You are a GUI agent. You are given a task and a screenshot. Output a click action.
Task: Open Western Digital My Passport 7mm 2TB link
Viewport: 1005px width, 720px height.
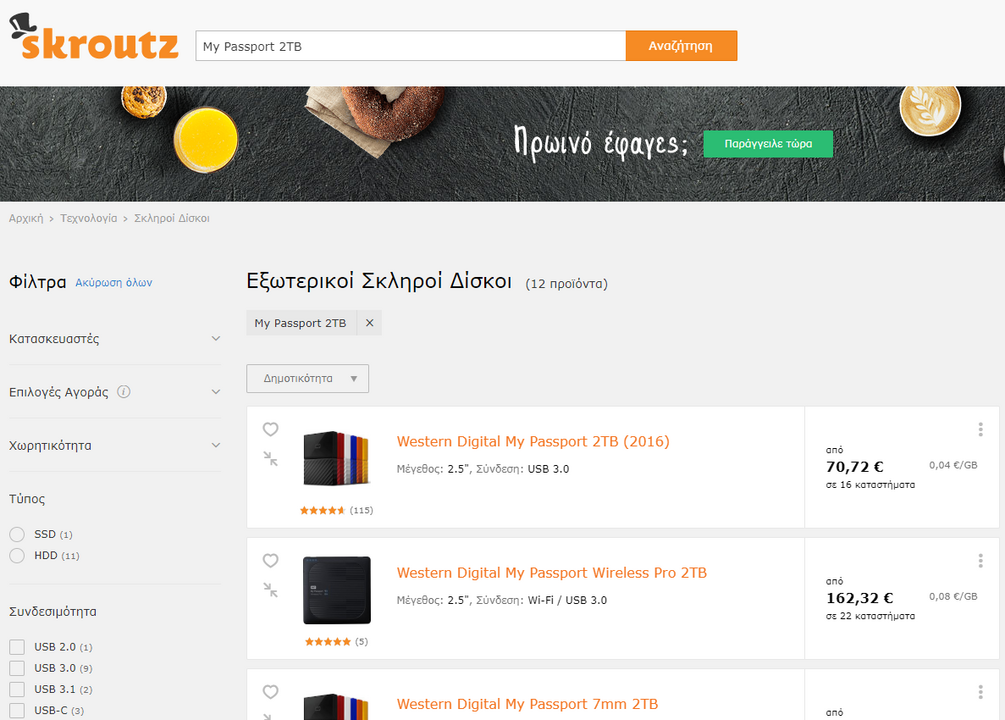(527, 704)
